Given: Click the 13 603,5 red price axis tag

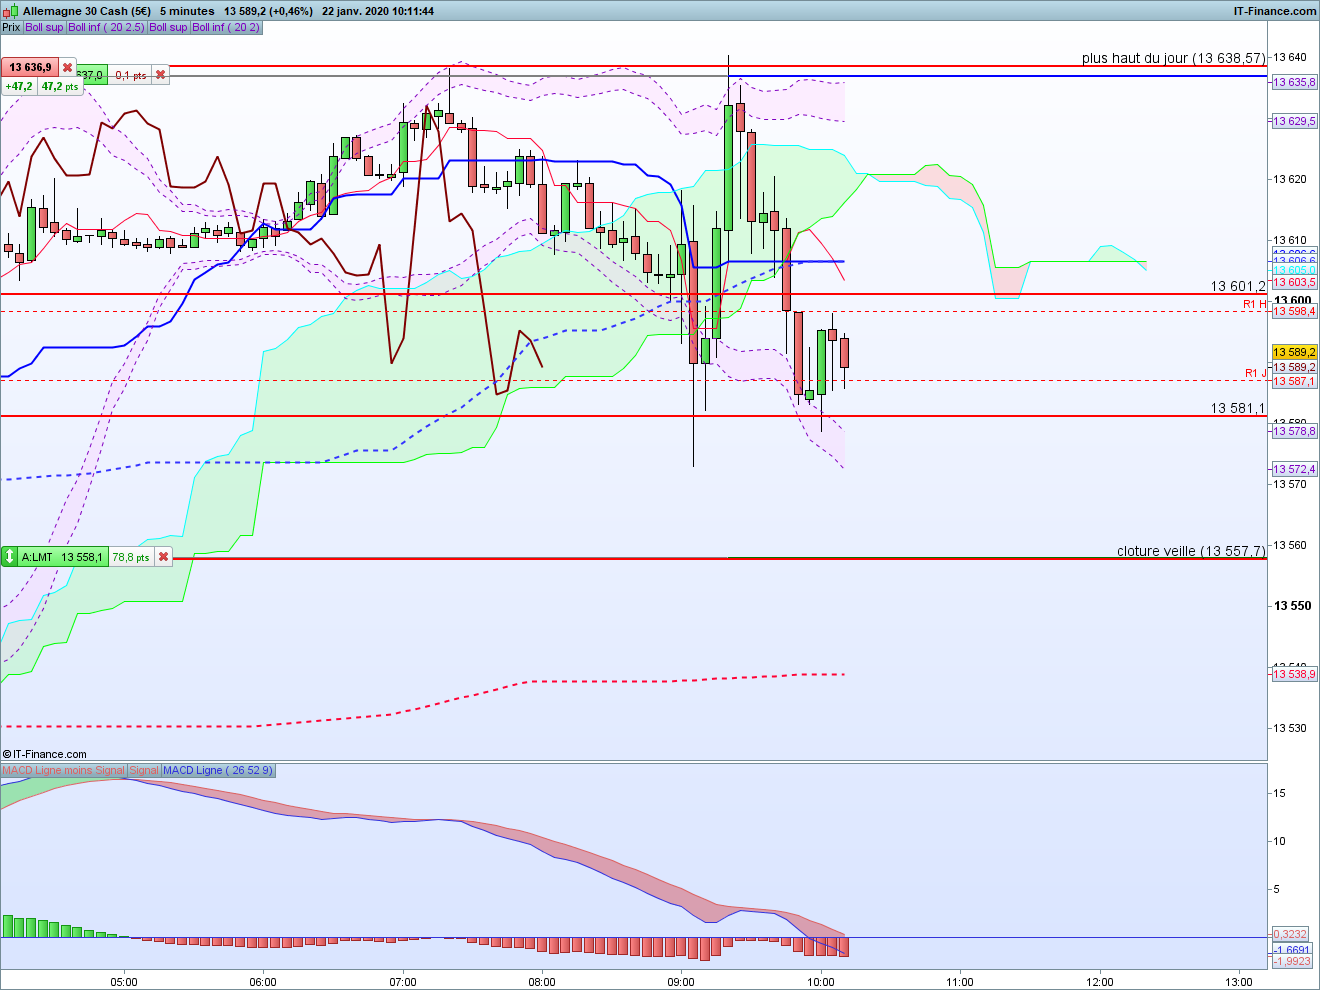Looking at the screenshot, I should [1294, 283].
